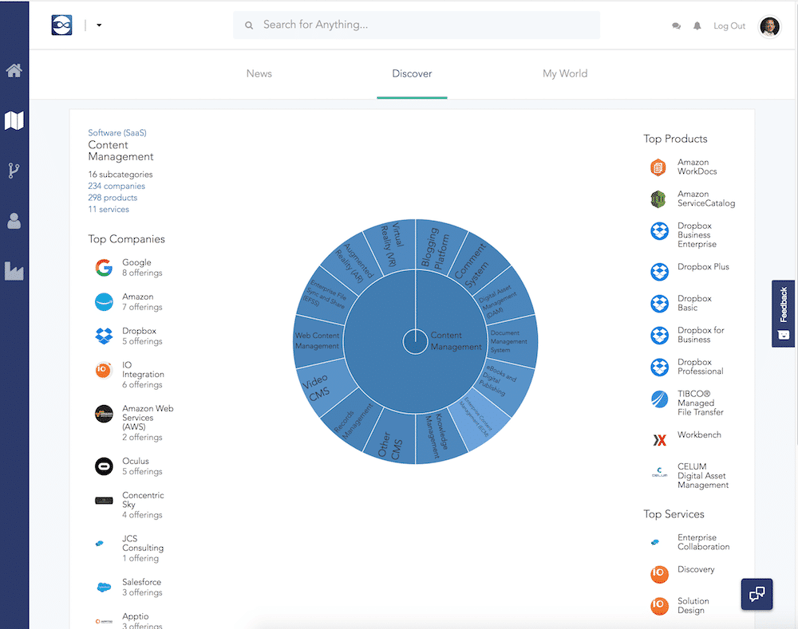Screen dimensions: 798x629
Task: Open the 11 services link
Action: click(x=108, y=209)
